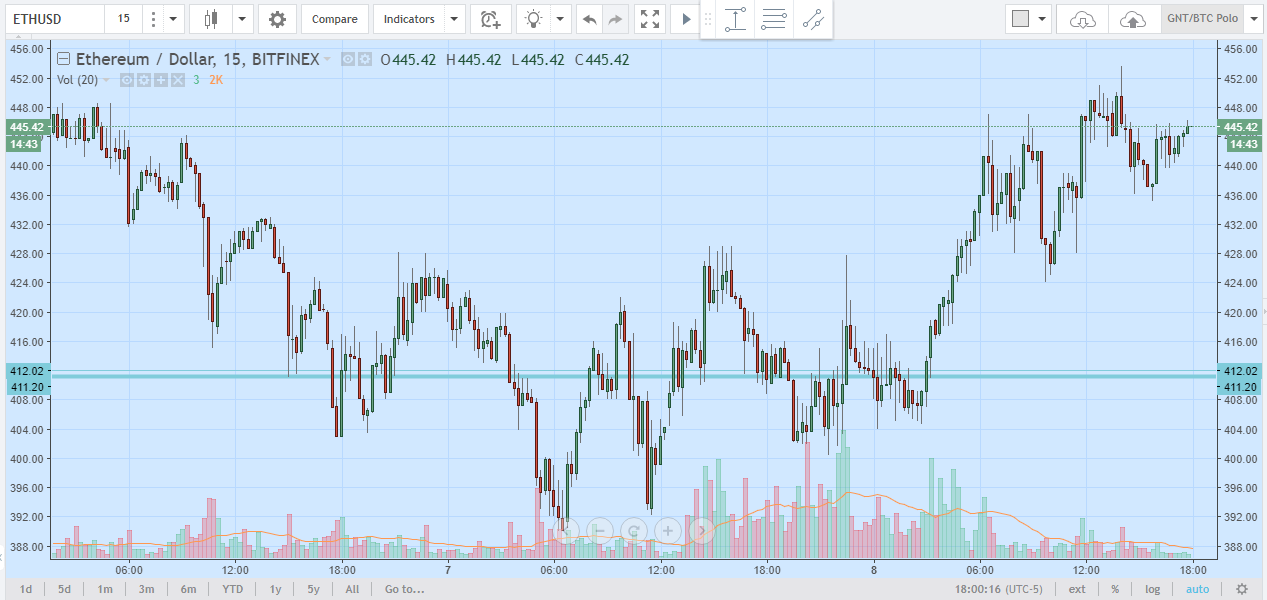
Task: Open the interval dropdown next to 15
Action: [x=174, y=19]
